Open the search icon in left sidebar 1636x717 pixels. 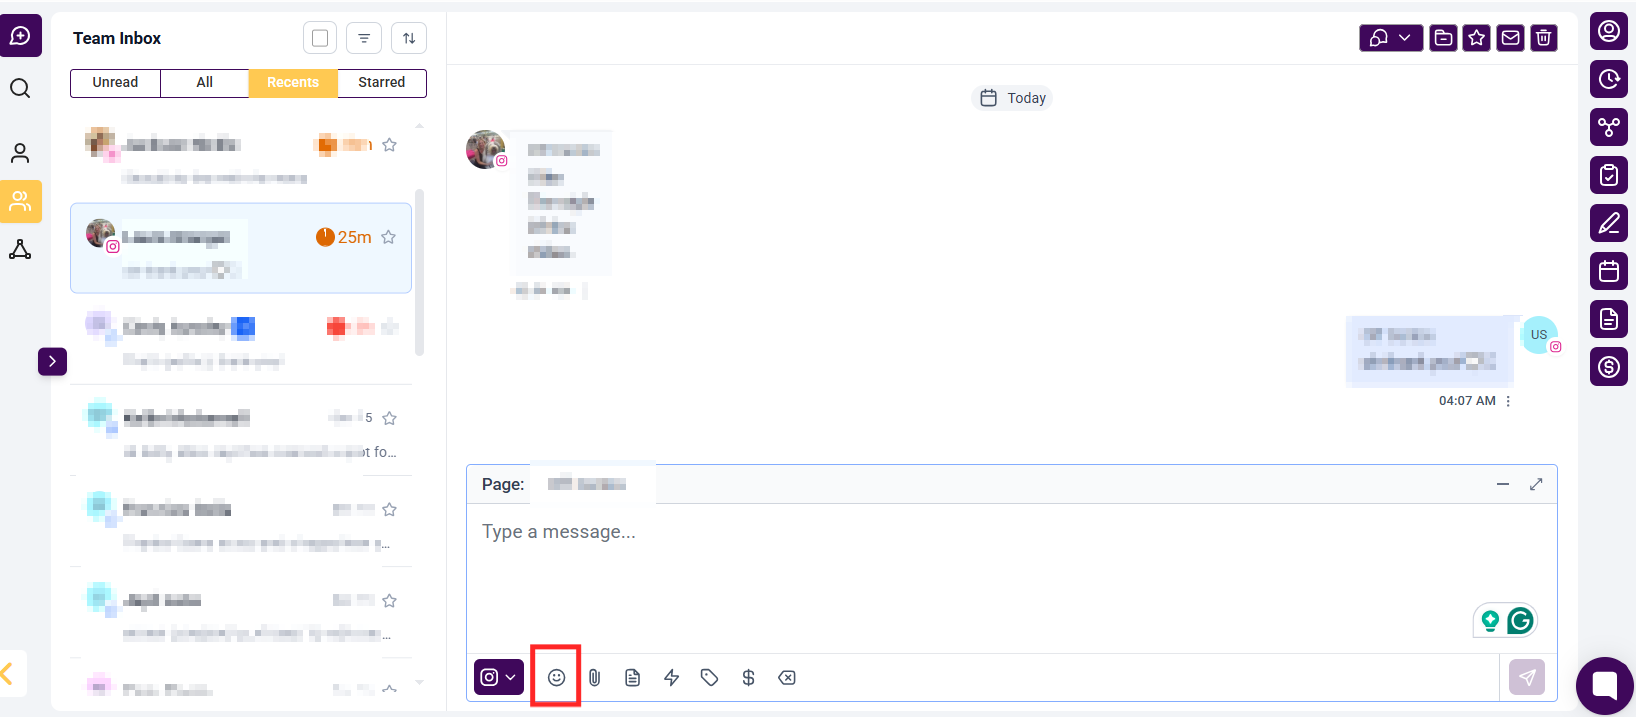(x=20, y=88)
